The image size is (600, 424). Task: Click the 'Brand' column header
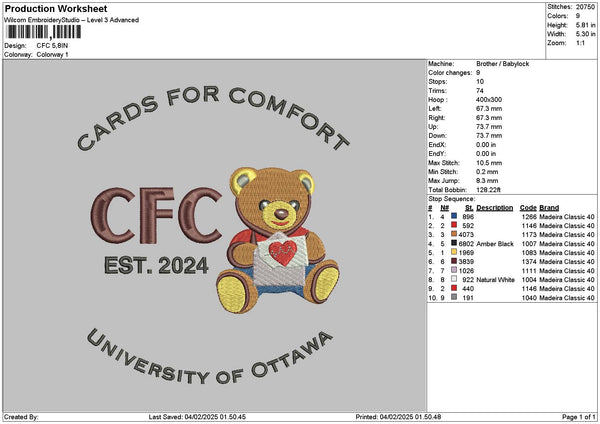point(549,208)
